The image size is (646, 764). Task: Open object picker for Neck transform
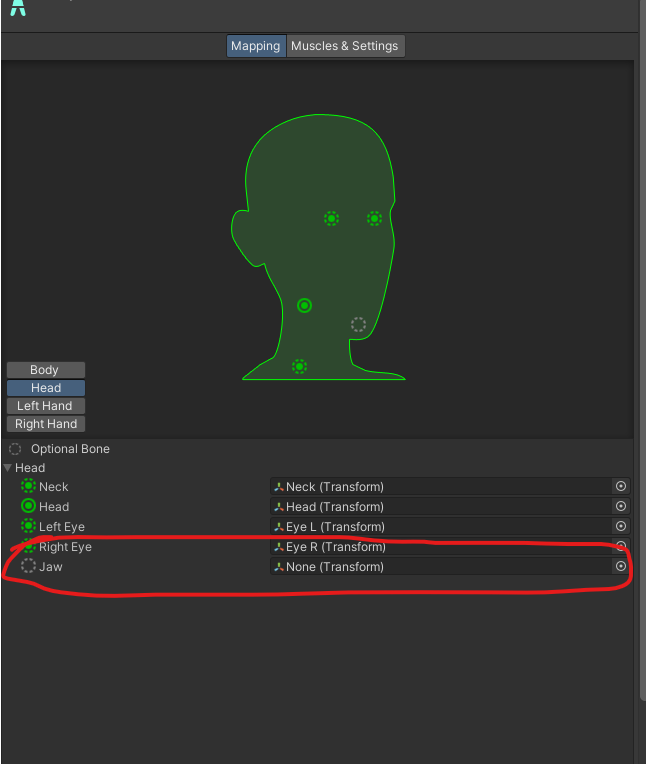click(621, 486)
